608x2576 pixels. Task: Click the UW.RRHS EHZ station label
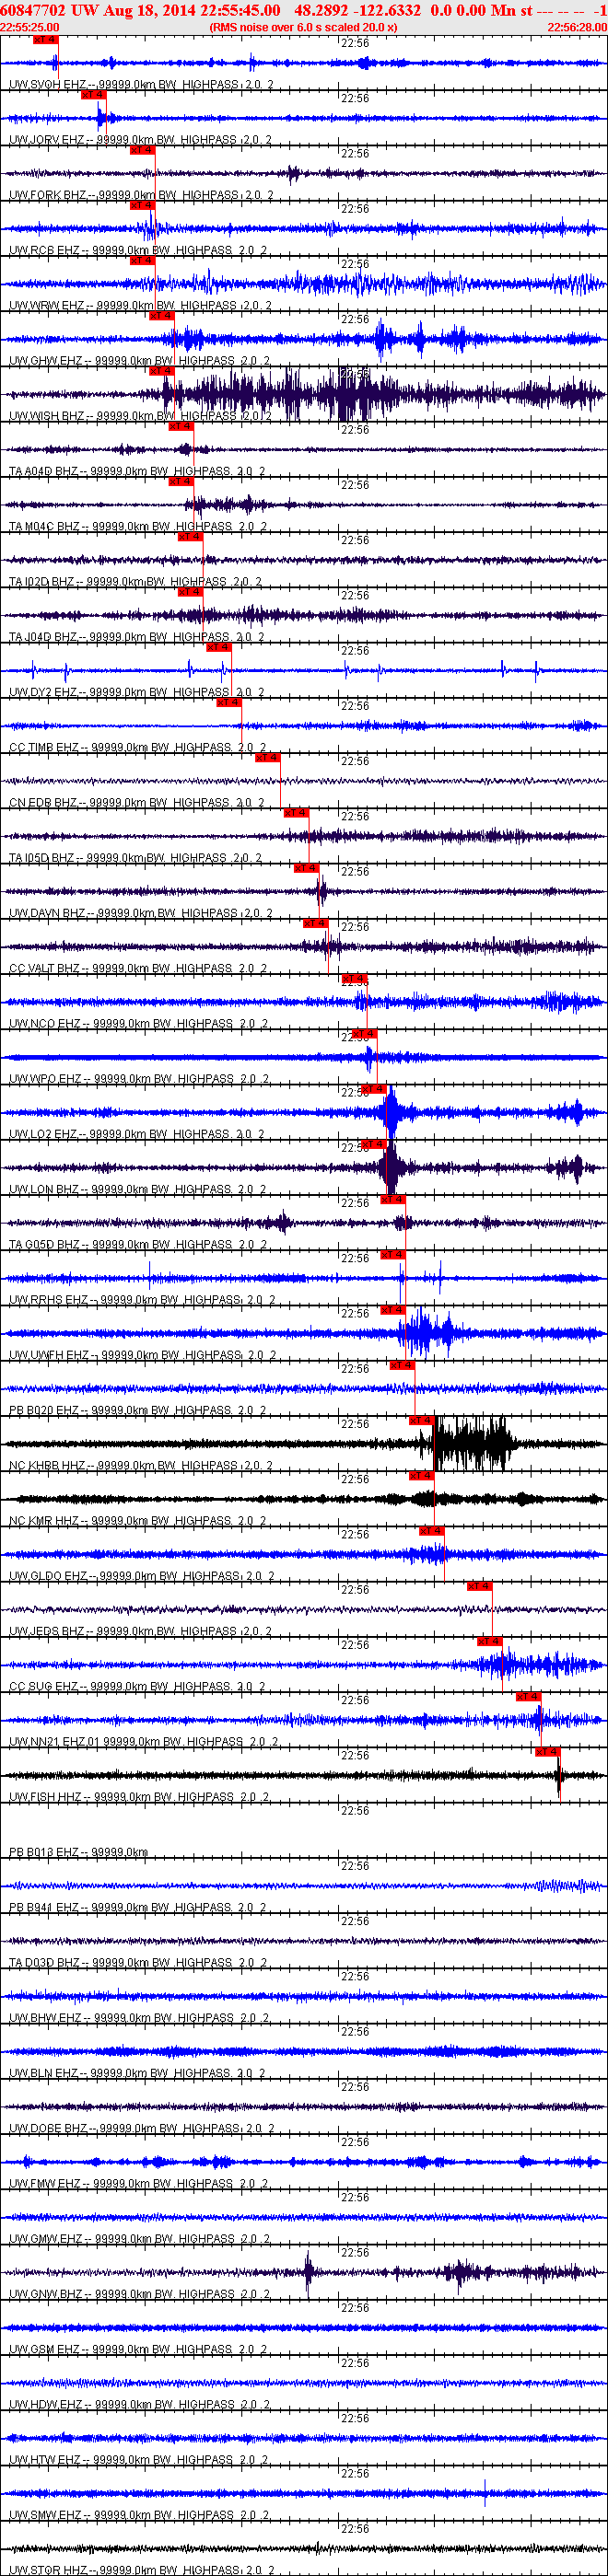click(x=142, y=1300)
